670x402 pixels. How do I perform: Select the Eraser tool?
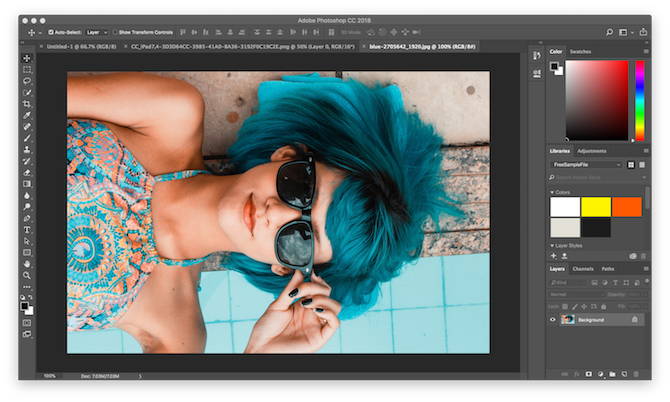27,172
